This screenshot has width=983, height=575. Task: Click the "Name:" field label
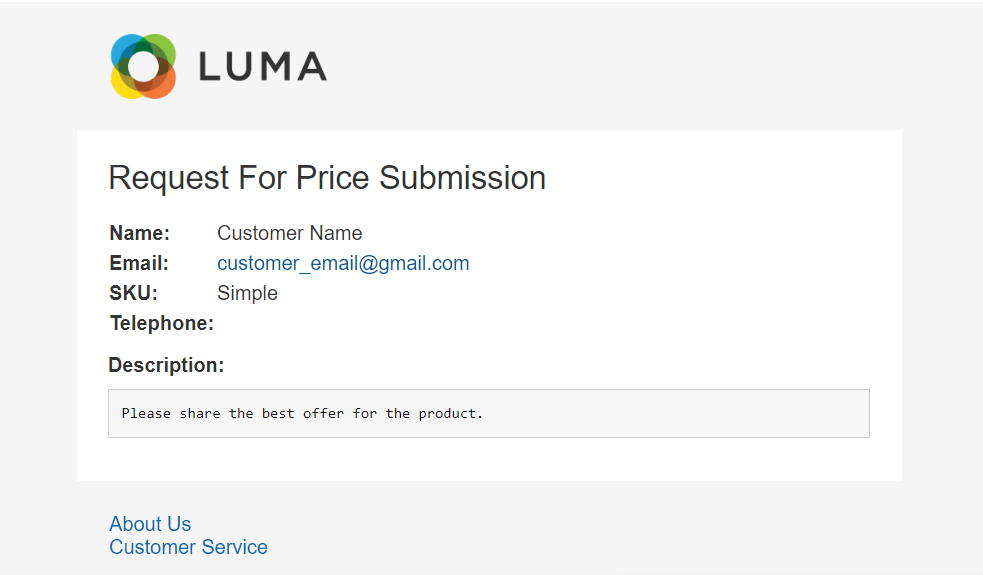point(140,233)
